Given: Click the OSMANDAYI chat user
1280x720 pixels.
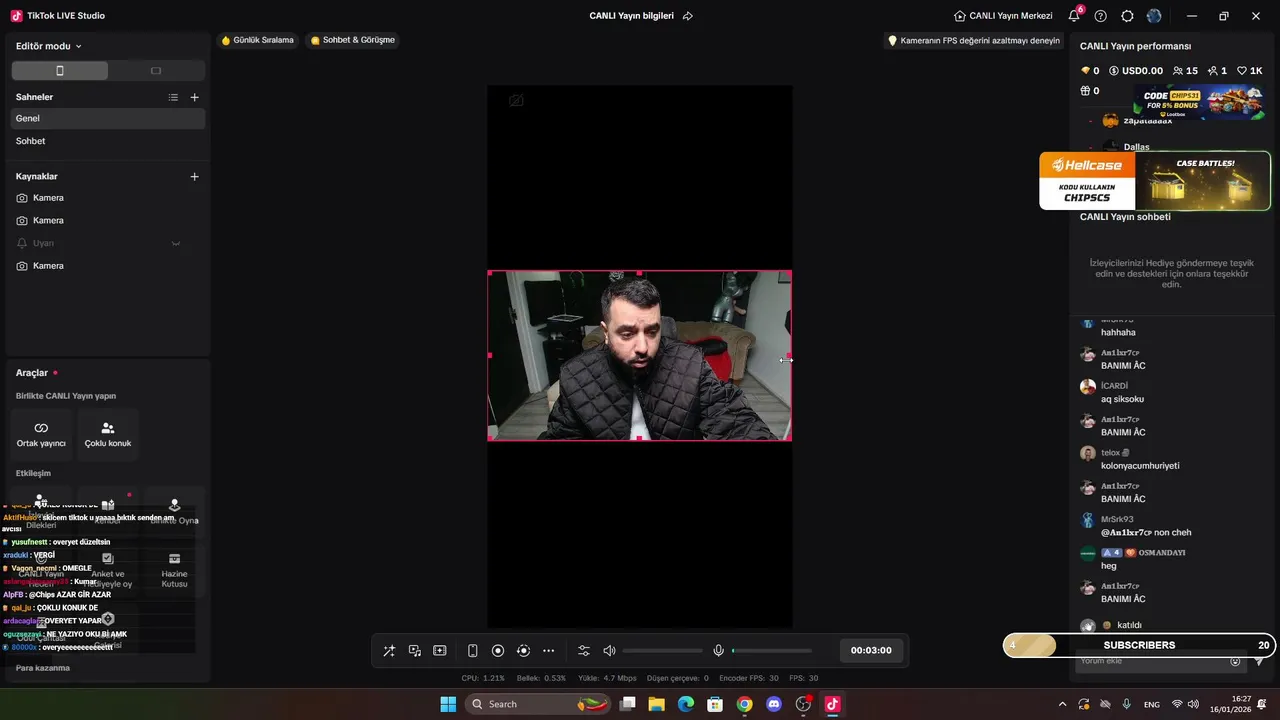Looking at the screenshot, I should coord(1162,552).
